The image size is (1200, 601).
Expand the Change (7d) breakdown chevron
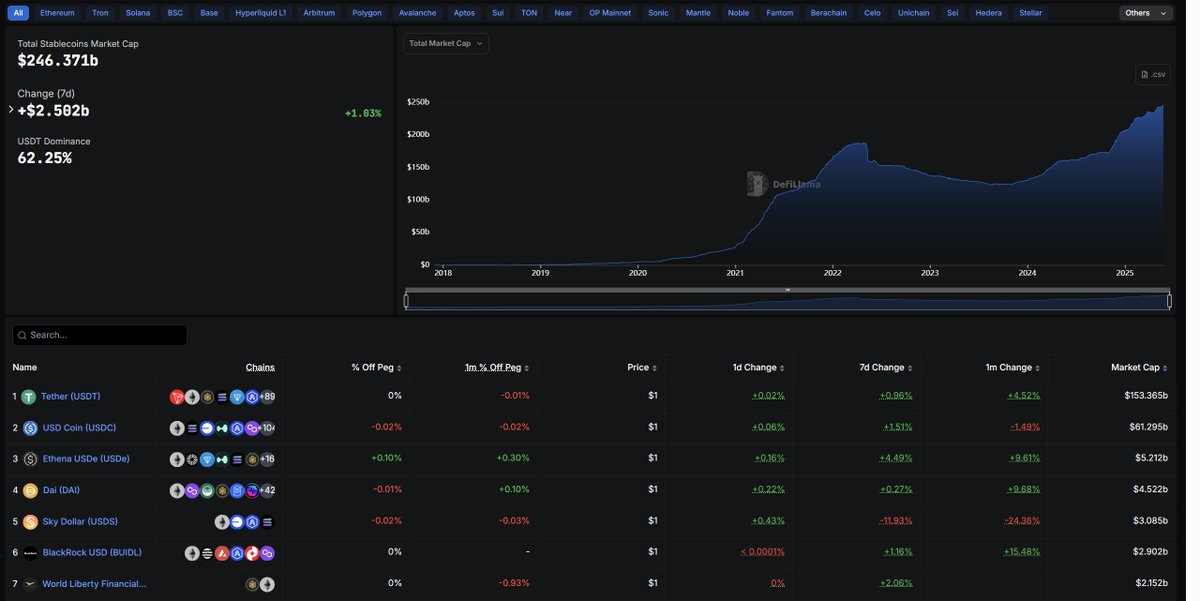11,109
